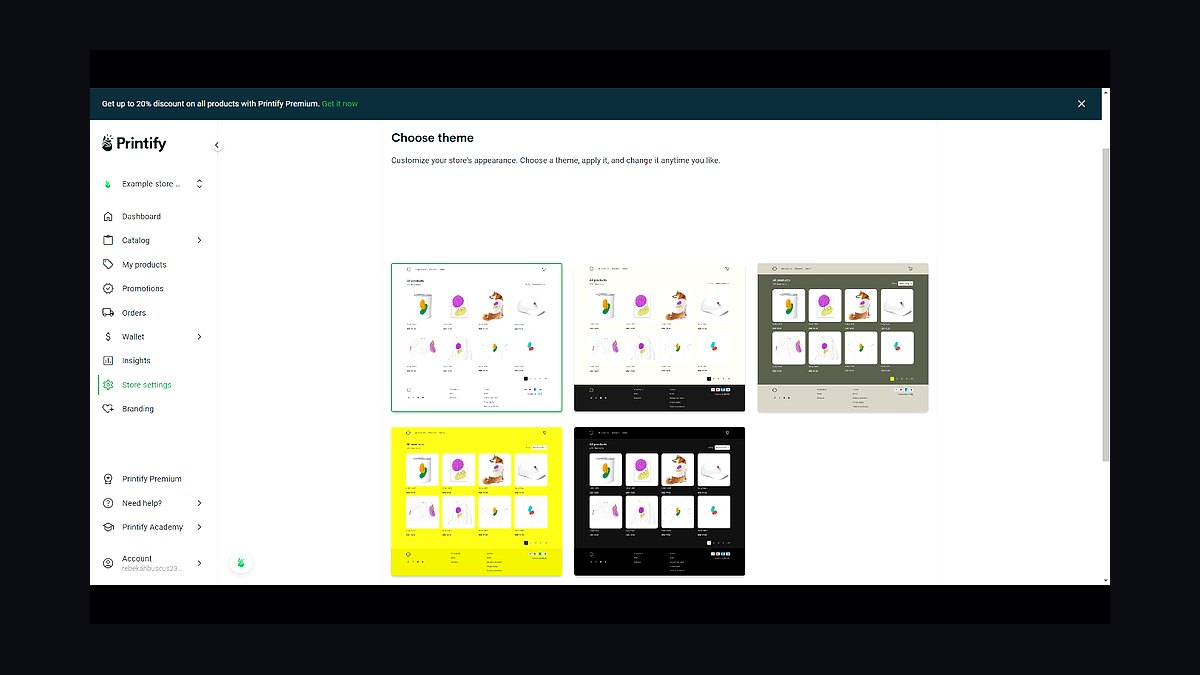
Task: Pick the olive green theme thumbnail
Action: tap(843, 337)
